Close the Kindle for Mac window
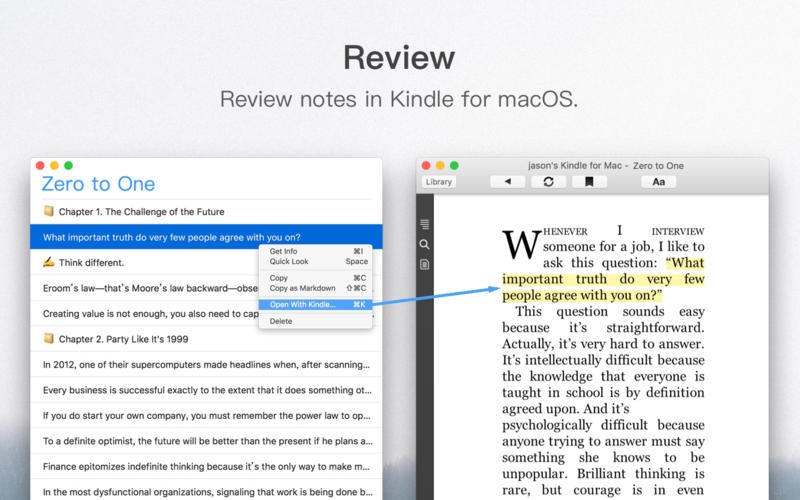Screen dimensions: 800x500 coord(426,165)
